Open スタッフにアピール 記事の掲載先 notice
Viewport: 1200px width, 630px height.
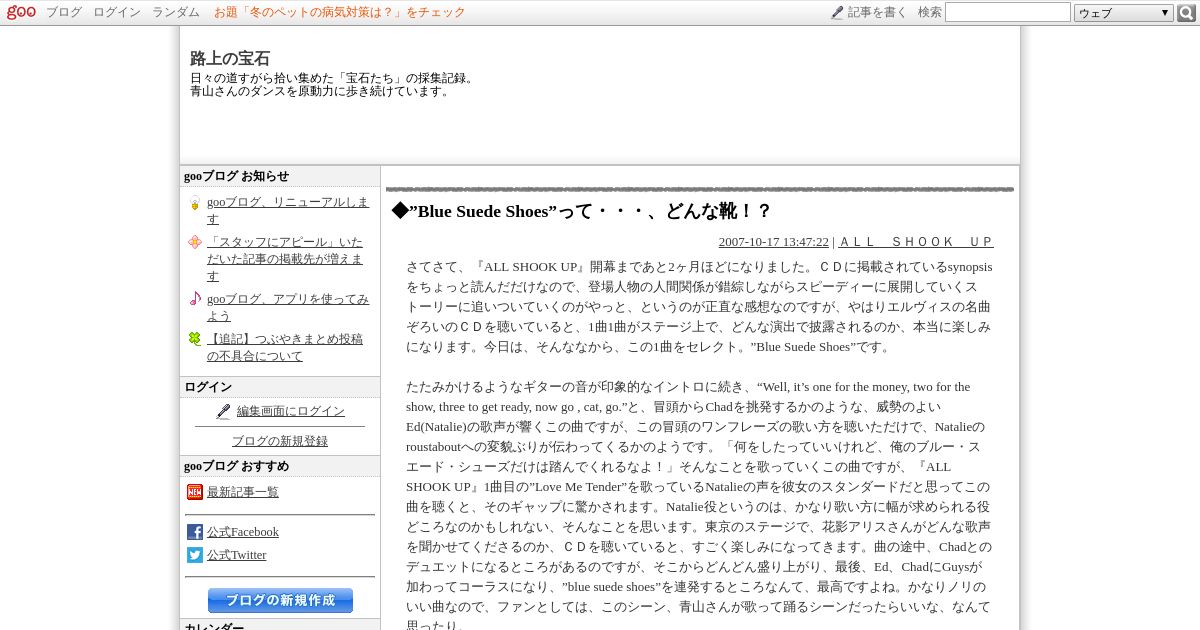coord(285,259)
